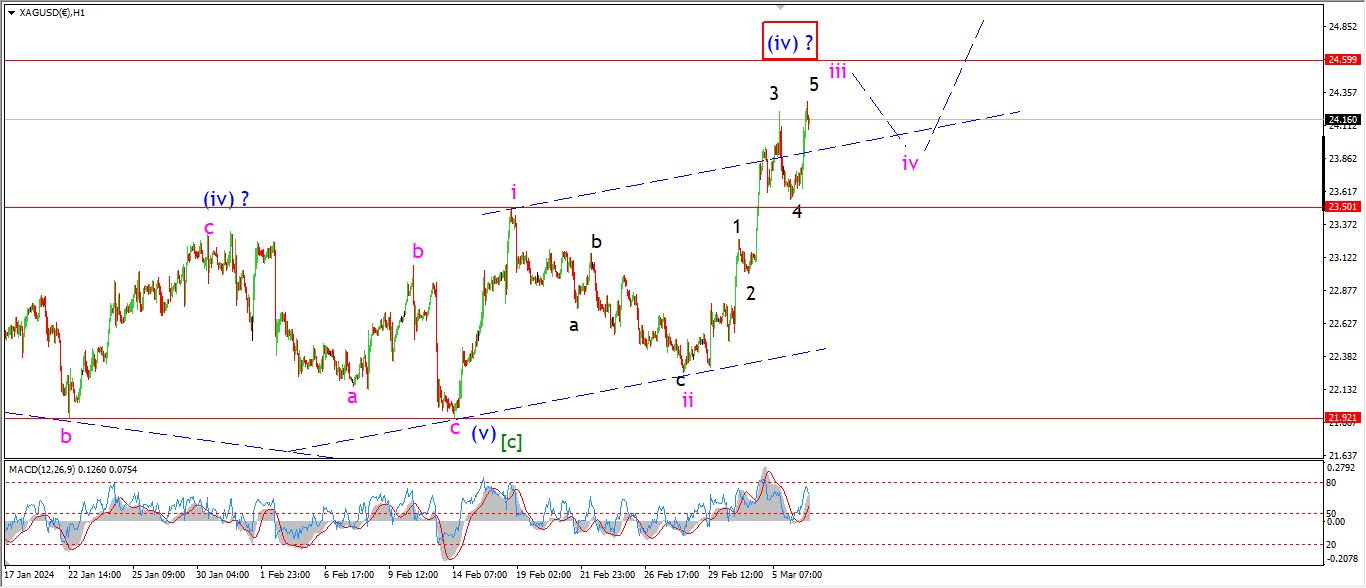Click the black 4 wave label
Screen dimensions: 1366x588
click(x=797, y=211)
